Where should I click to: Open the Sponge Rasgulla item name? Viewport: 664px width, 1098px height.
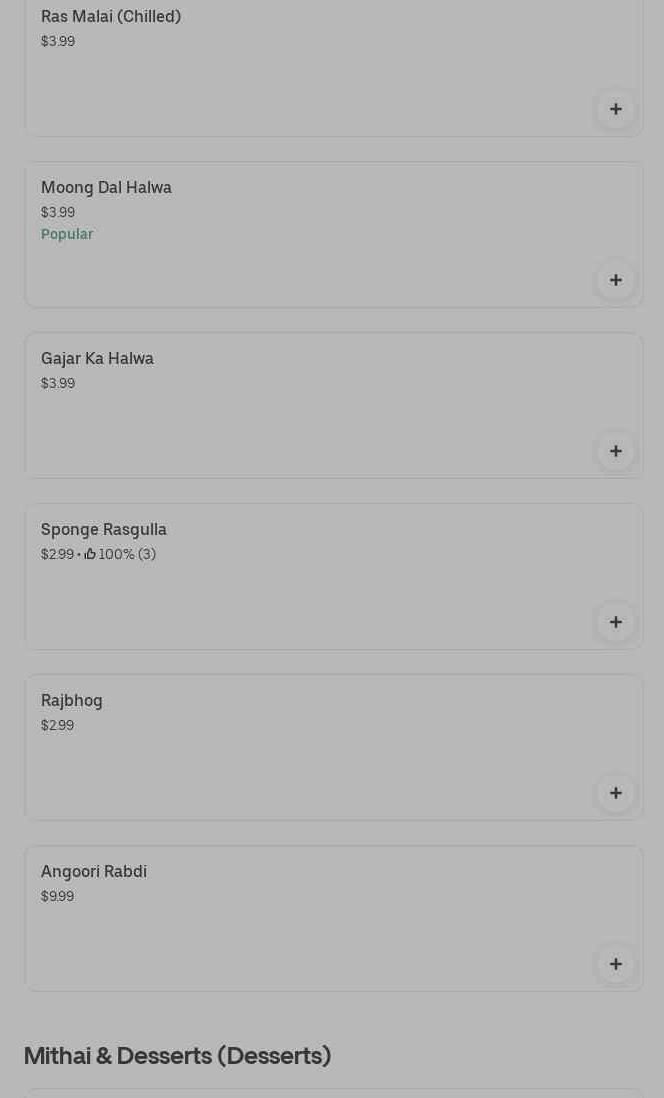pos(104,530)
